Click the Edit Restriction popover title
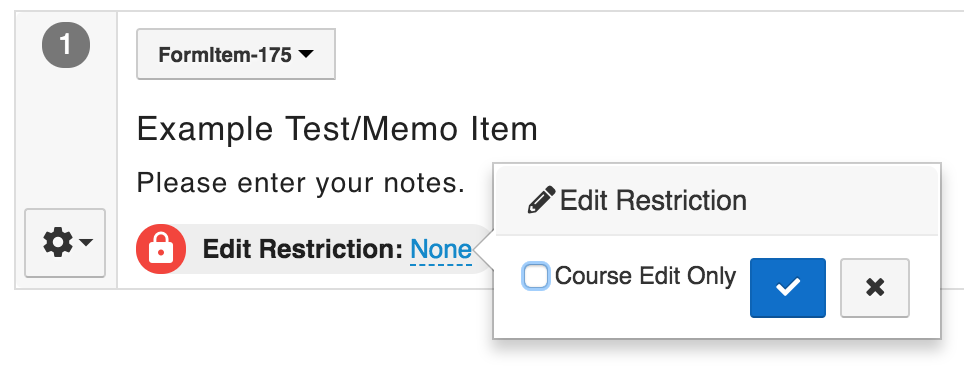The height and width of the screenshot is (366, 964). [653, 201]
